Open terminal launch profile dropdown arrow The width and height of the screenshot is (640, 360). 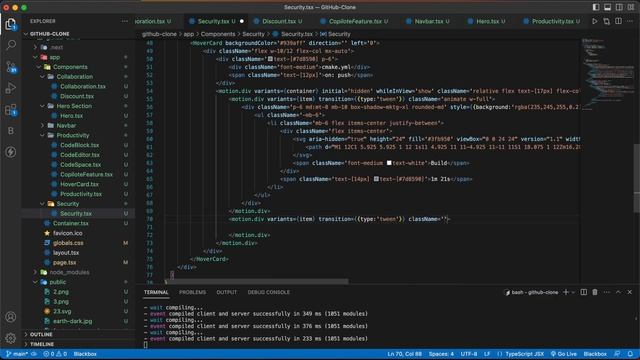click(573, 292)
